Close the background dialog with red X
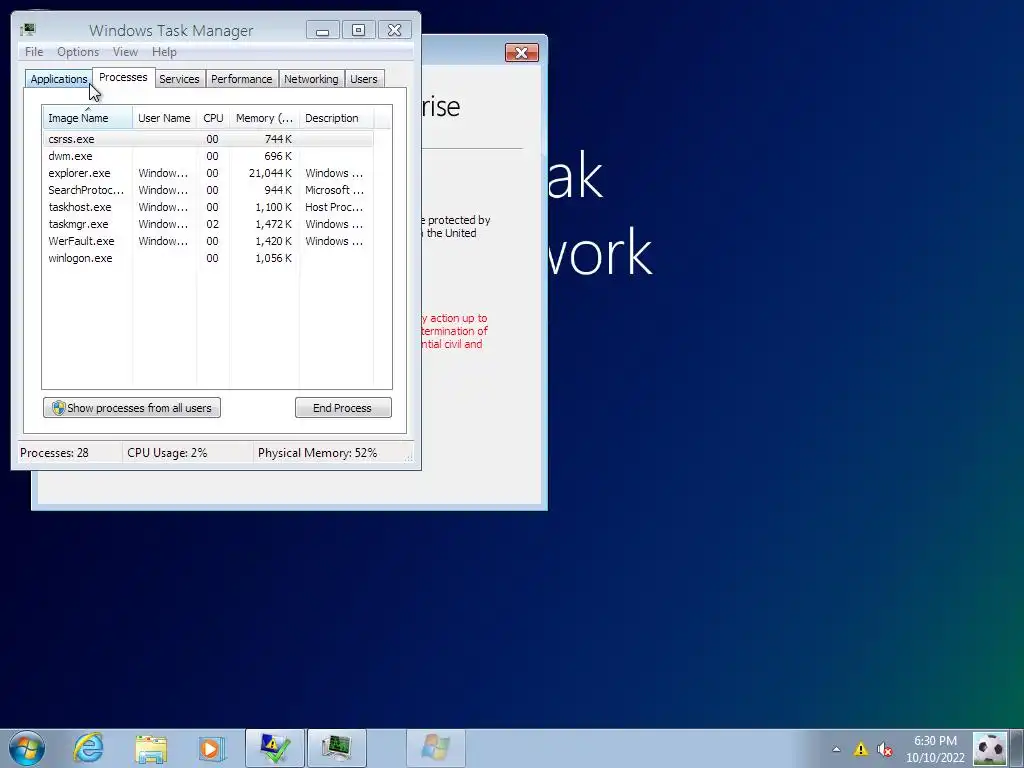1024x768 pixels. (521, 53)
